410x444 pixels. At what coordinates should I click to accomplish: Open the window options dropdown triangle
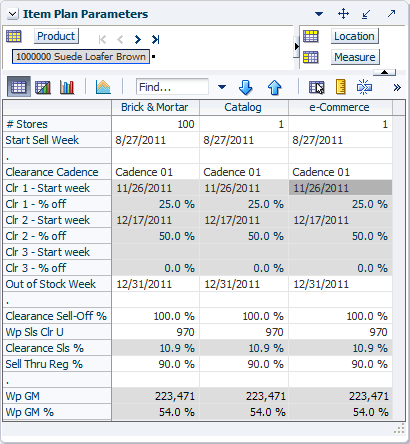(x=319, y=14)
